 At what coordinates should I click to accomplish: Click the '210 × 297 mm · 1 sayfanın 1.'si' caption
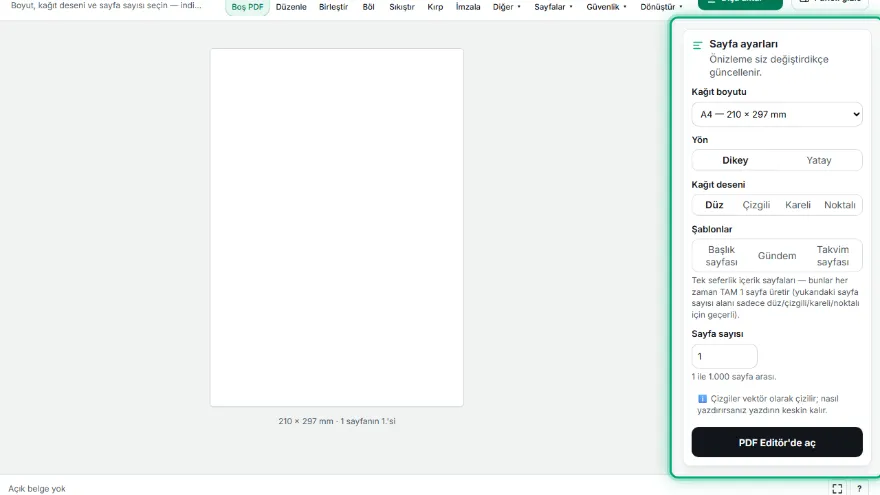click(x=337, y=421)
